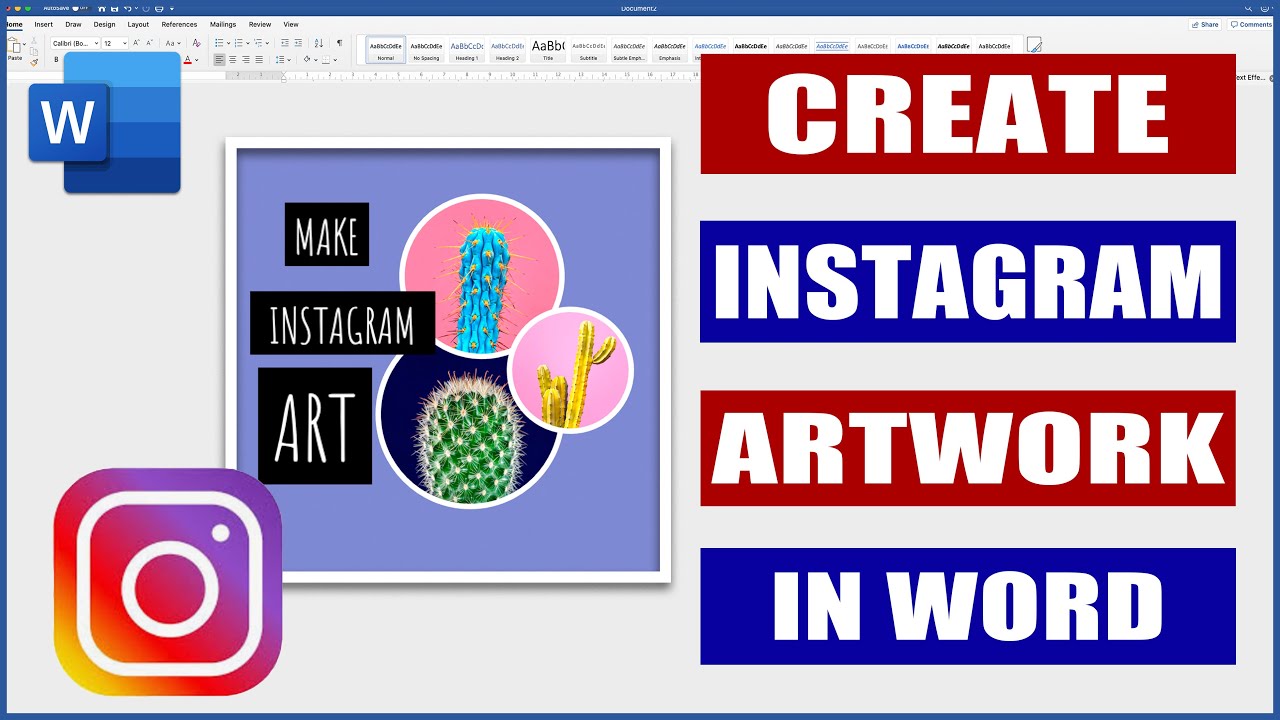
Task: Apply the Heading 2 style
Action: tap(508, 50)
